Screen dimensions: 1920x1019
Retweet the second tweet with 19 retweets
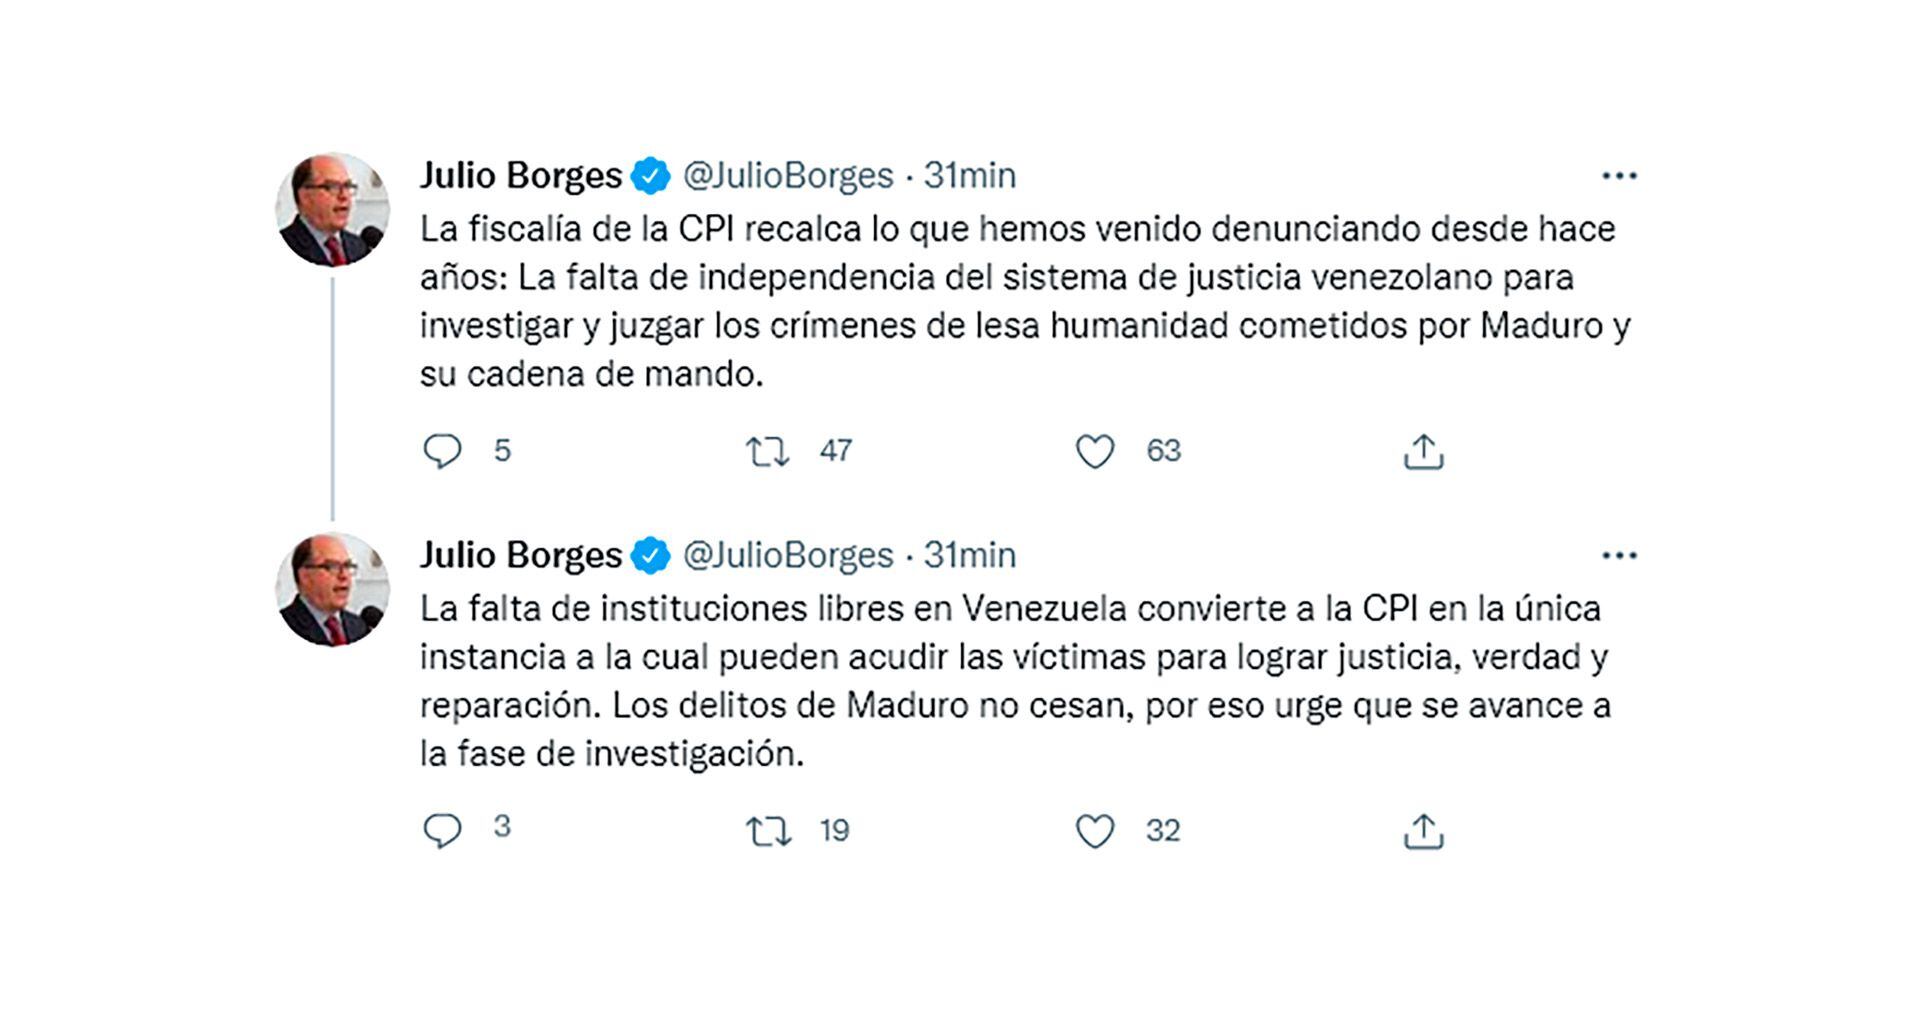[768, 831]
